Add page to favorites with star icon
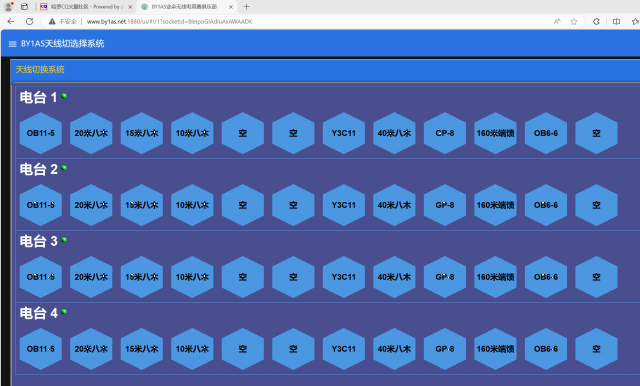640x386 pixels. pos(573,21)
